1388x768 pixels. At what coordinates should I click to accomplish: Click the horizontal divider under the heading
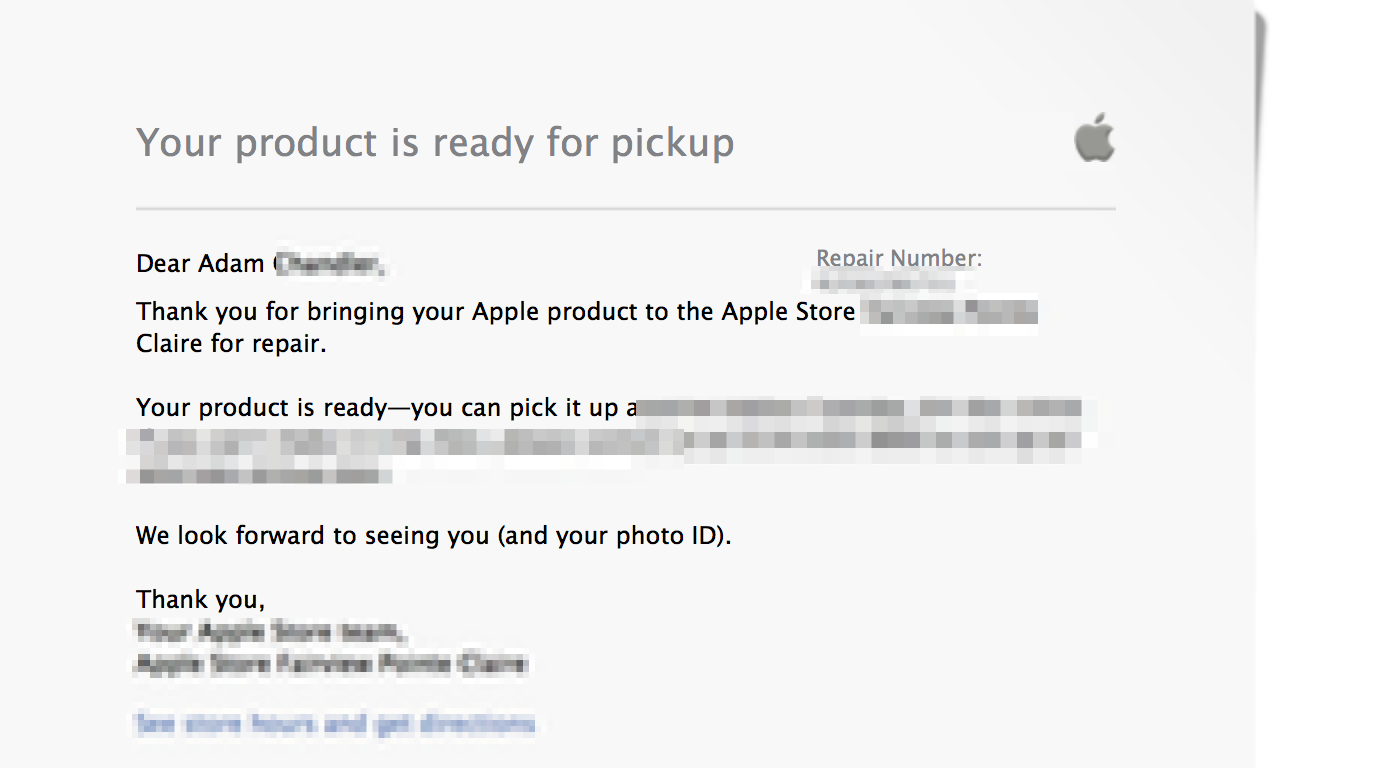[625, 209]
